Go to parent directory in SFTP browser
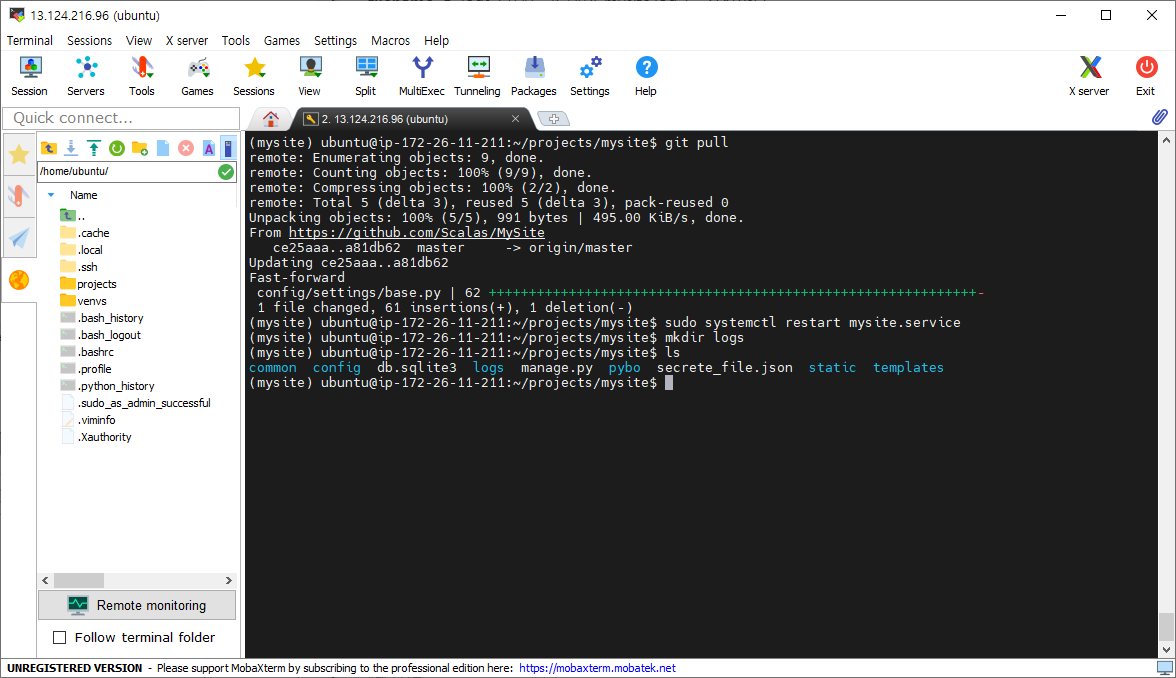1176x678 pixels. click(x=49, y=148)
